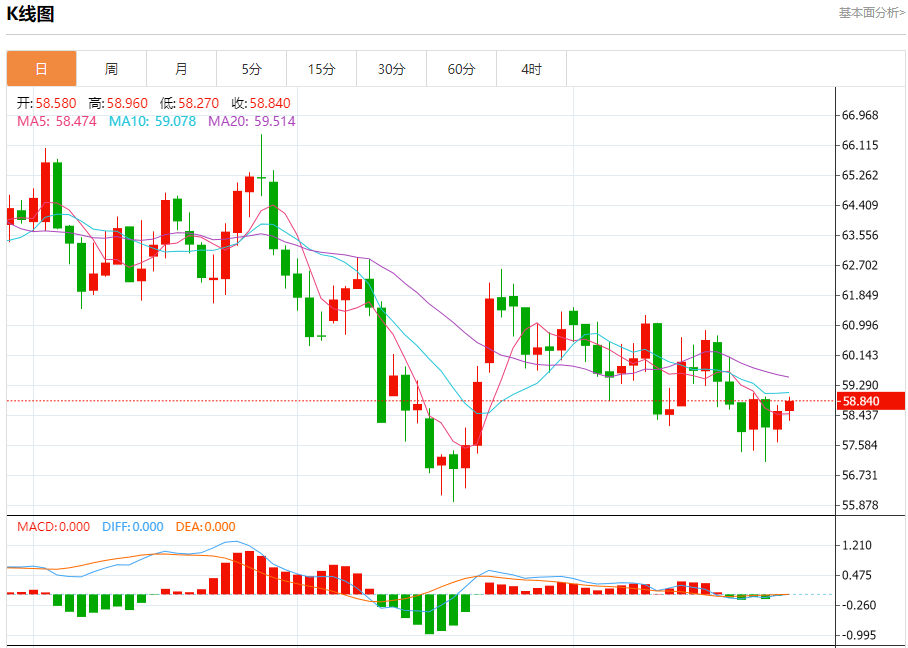Click the K线图 title heading

coord(31,14)
